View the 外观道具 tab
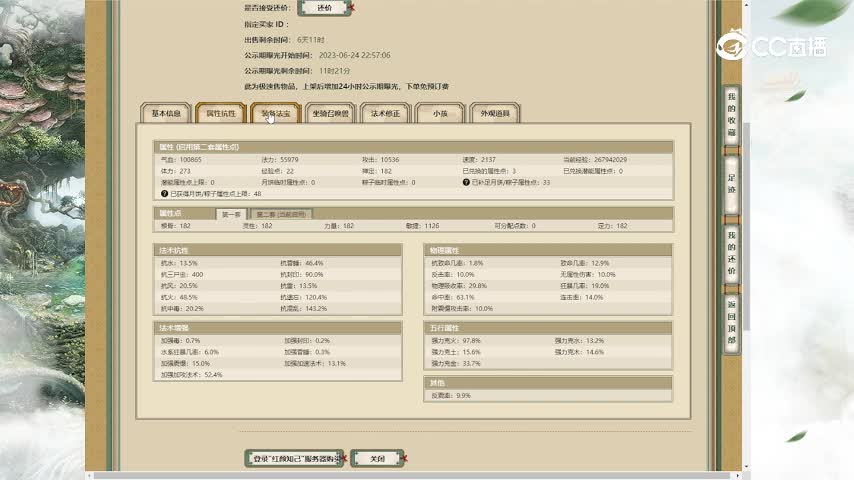The image size is (854, 480). (x=495, y=114)
